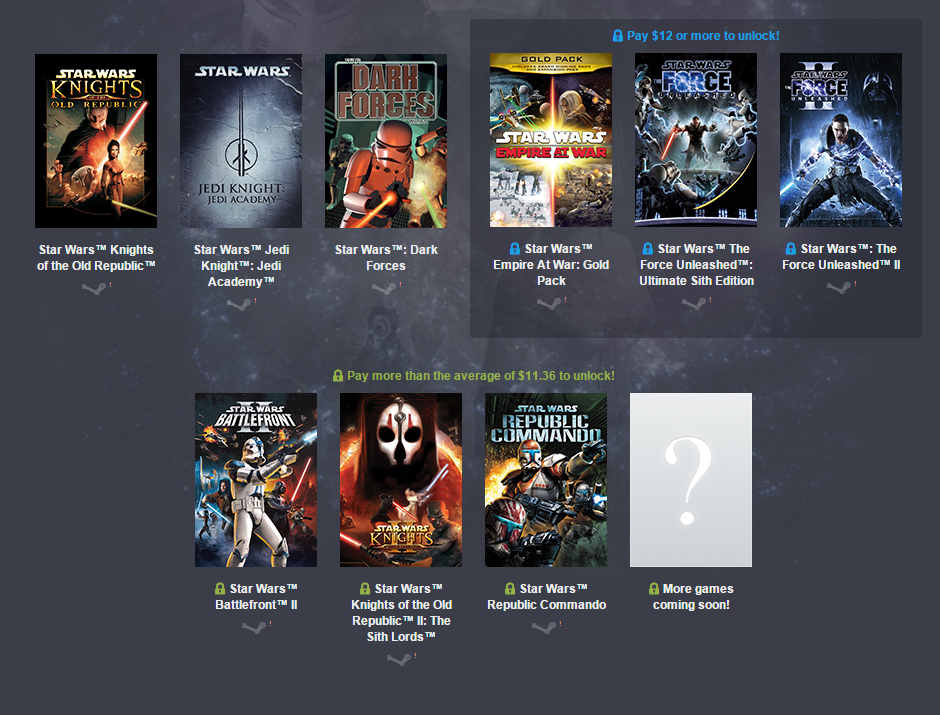
Task: Click Steam icon under The Force Unleashed II
Action: coord(839,288)
